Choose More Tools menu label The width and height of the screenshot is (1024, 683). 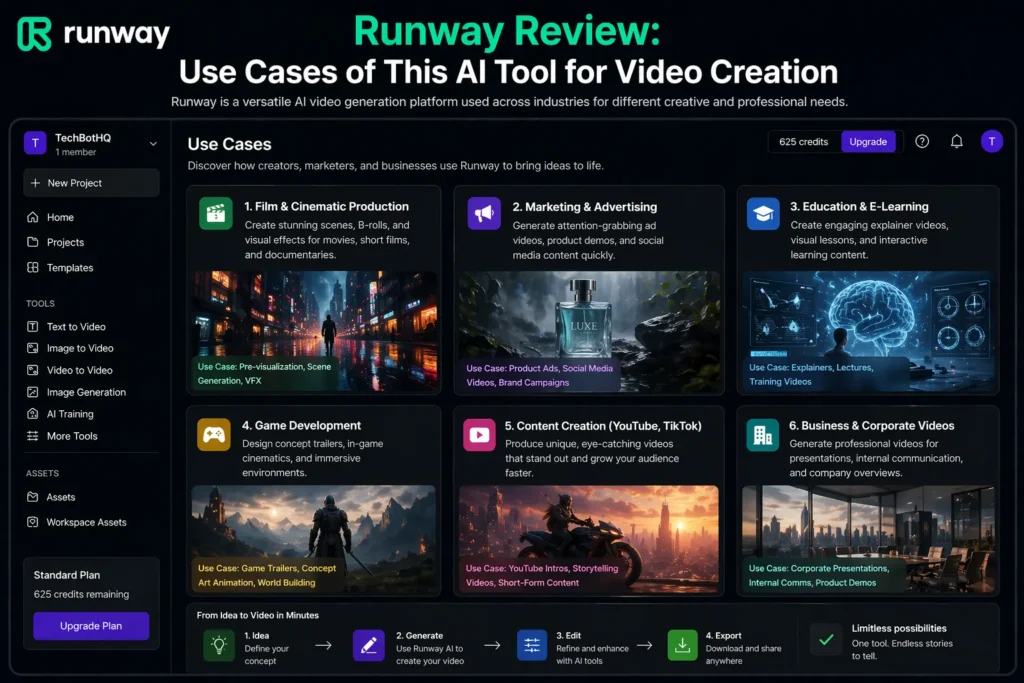tap(72, 436)
